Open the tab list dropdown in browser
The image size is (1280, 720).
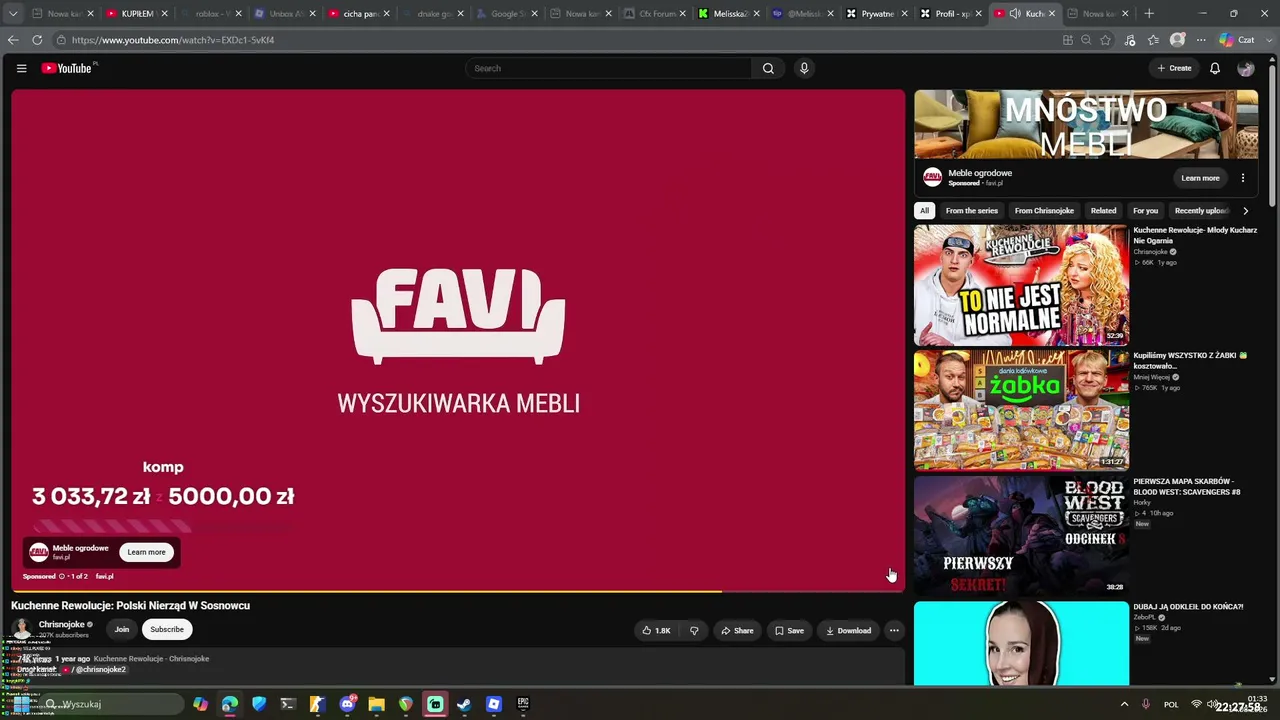pos(13,13)
